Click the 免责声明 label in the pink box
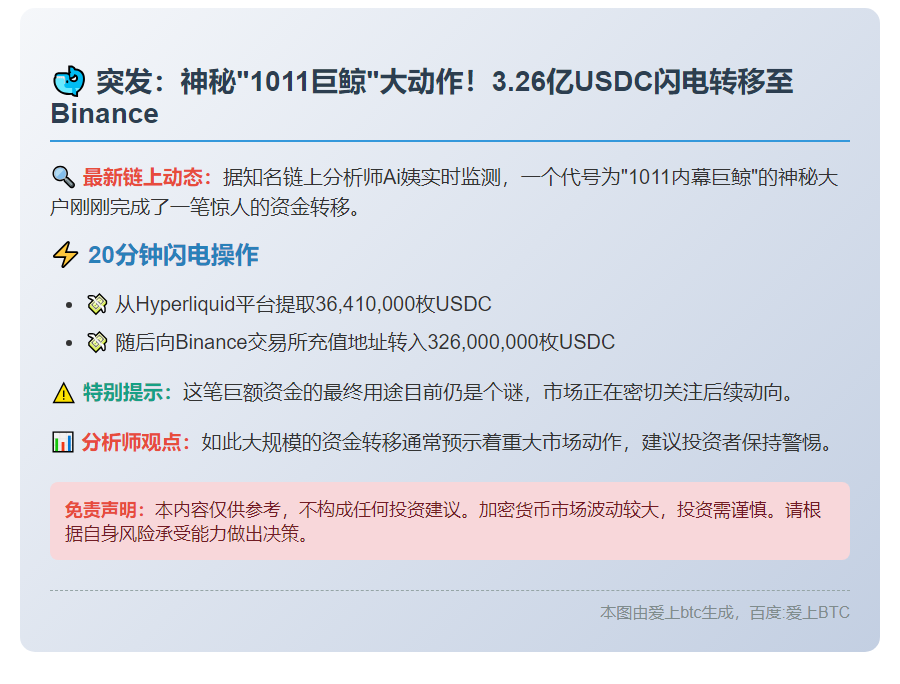The image size is (900, 684). (105, 510)
